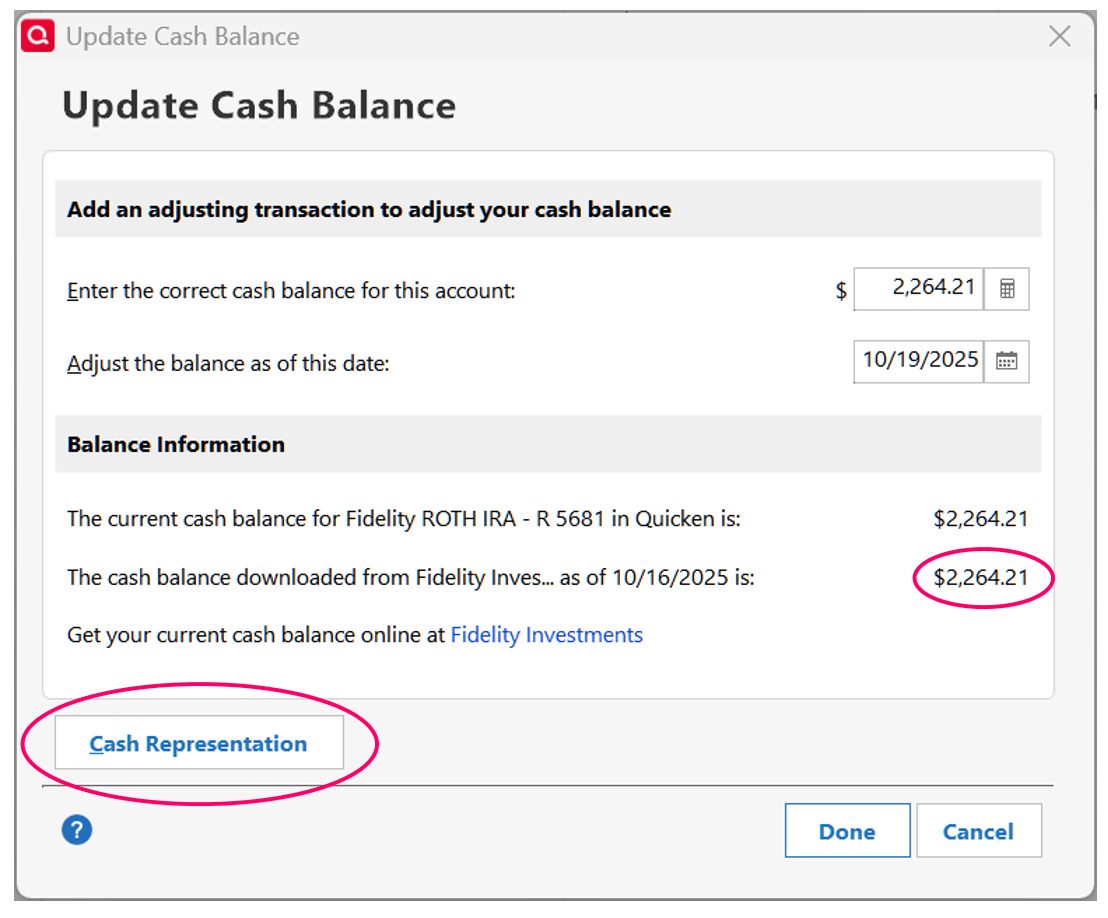The height and width of the screenshot is (918, 1108).
Task: Click the Quicken logo in the title bar
Action: click(39, 37)
